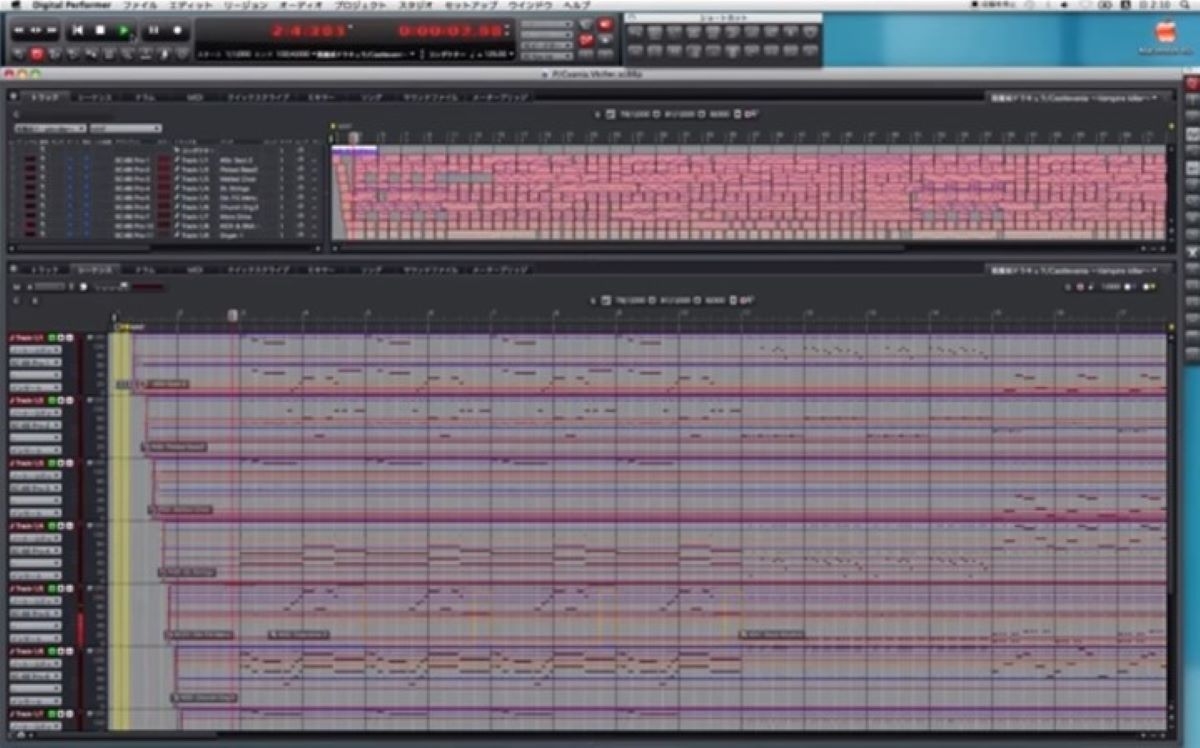1200x748 pixels.
Task: Click the Stop button in transport
Action: (x=100, y=31)
